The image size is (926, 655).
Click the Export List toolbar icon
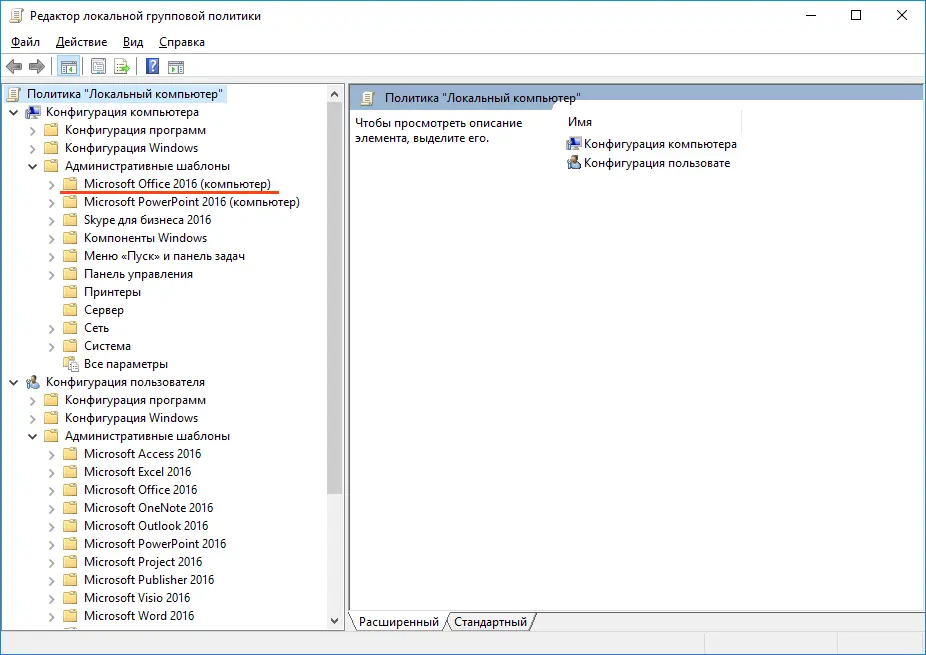[122, 67]
